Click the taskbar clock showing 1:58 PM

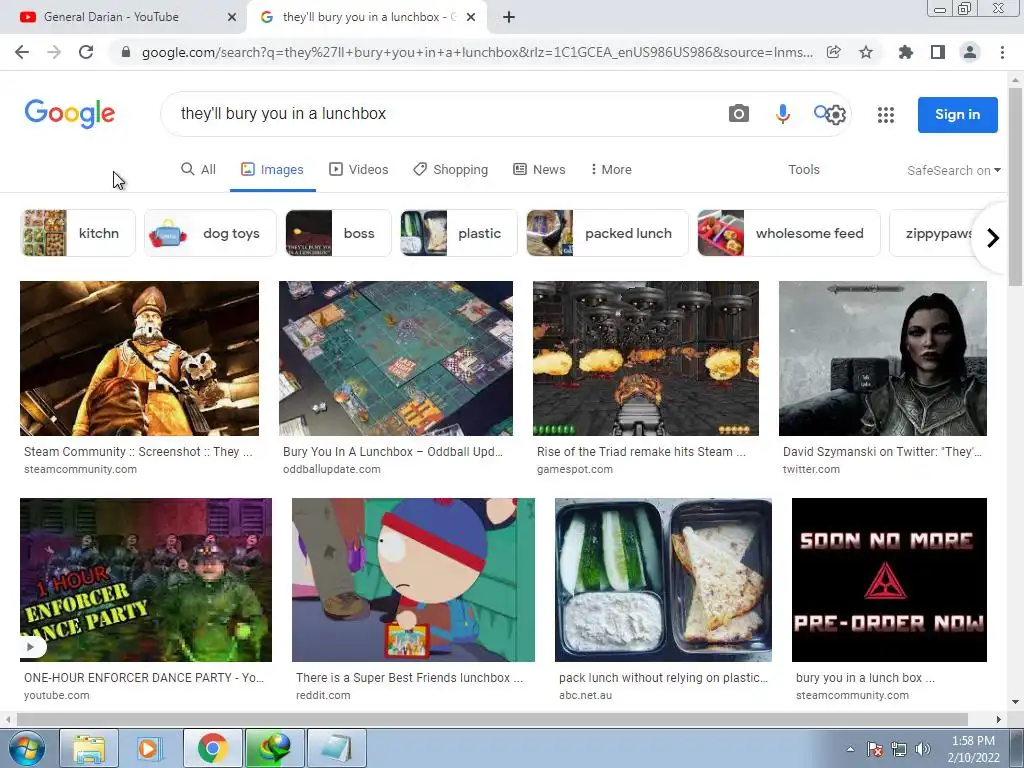pos(973,749)
